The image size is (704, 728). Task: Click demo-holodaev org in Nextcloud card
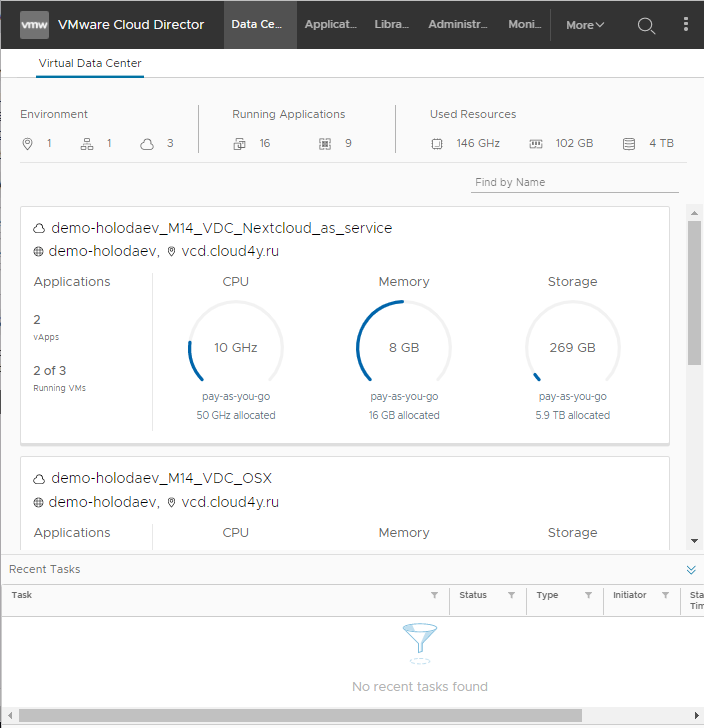(104, 252)
